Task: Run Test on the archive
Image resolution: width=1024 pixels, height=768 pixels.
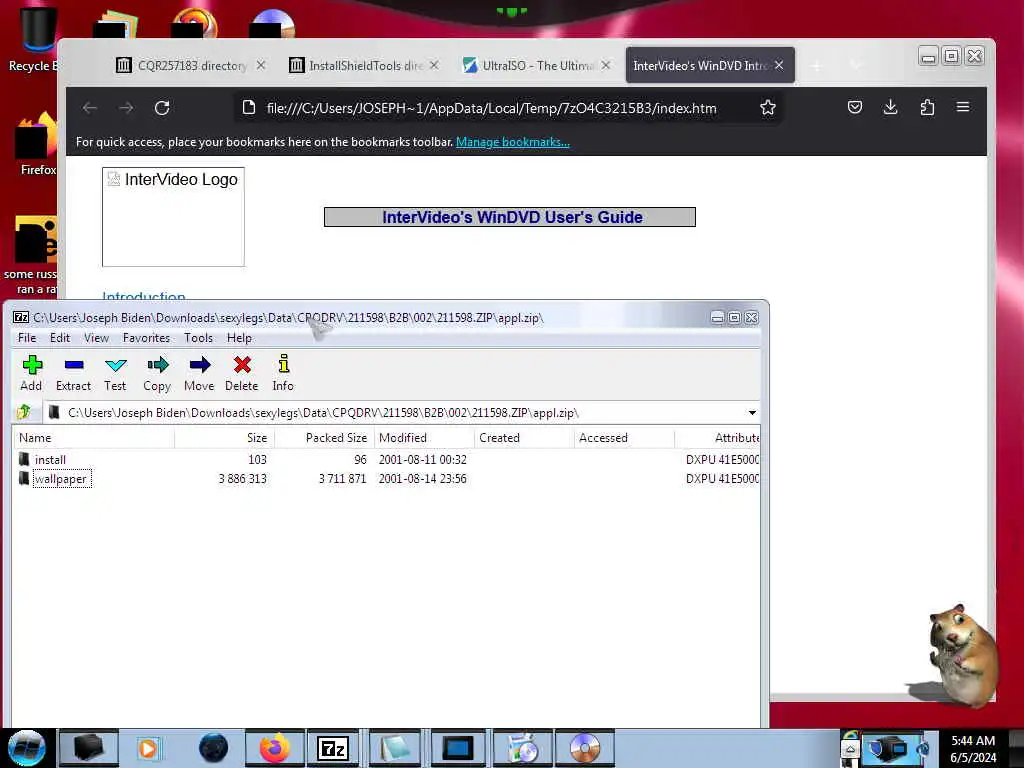Action: pyautogui.click(x=115, y=373)
